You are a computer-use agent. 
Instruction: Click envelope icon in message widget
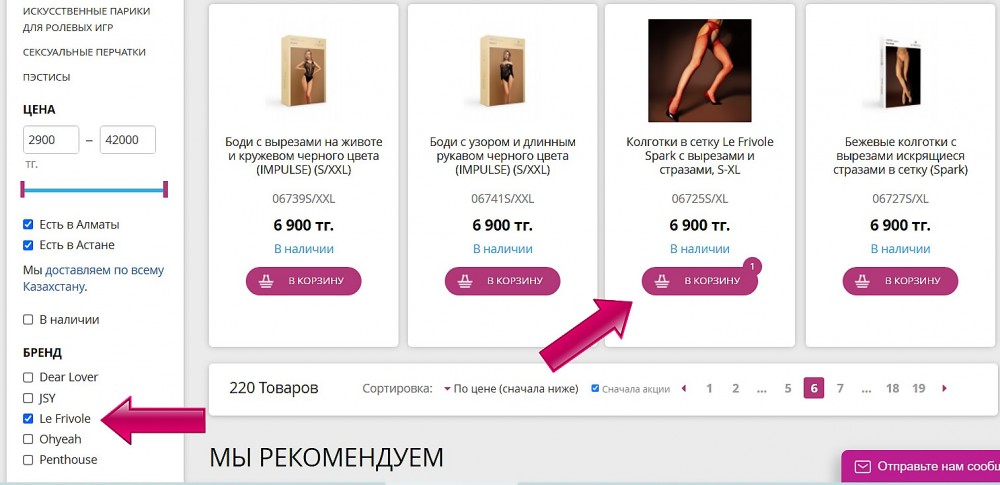pos(862,466)
